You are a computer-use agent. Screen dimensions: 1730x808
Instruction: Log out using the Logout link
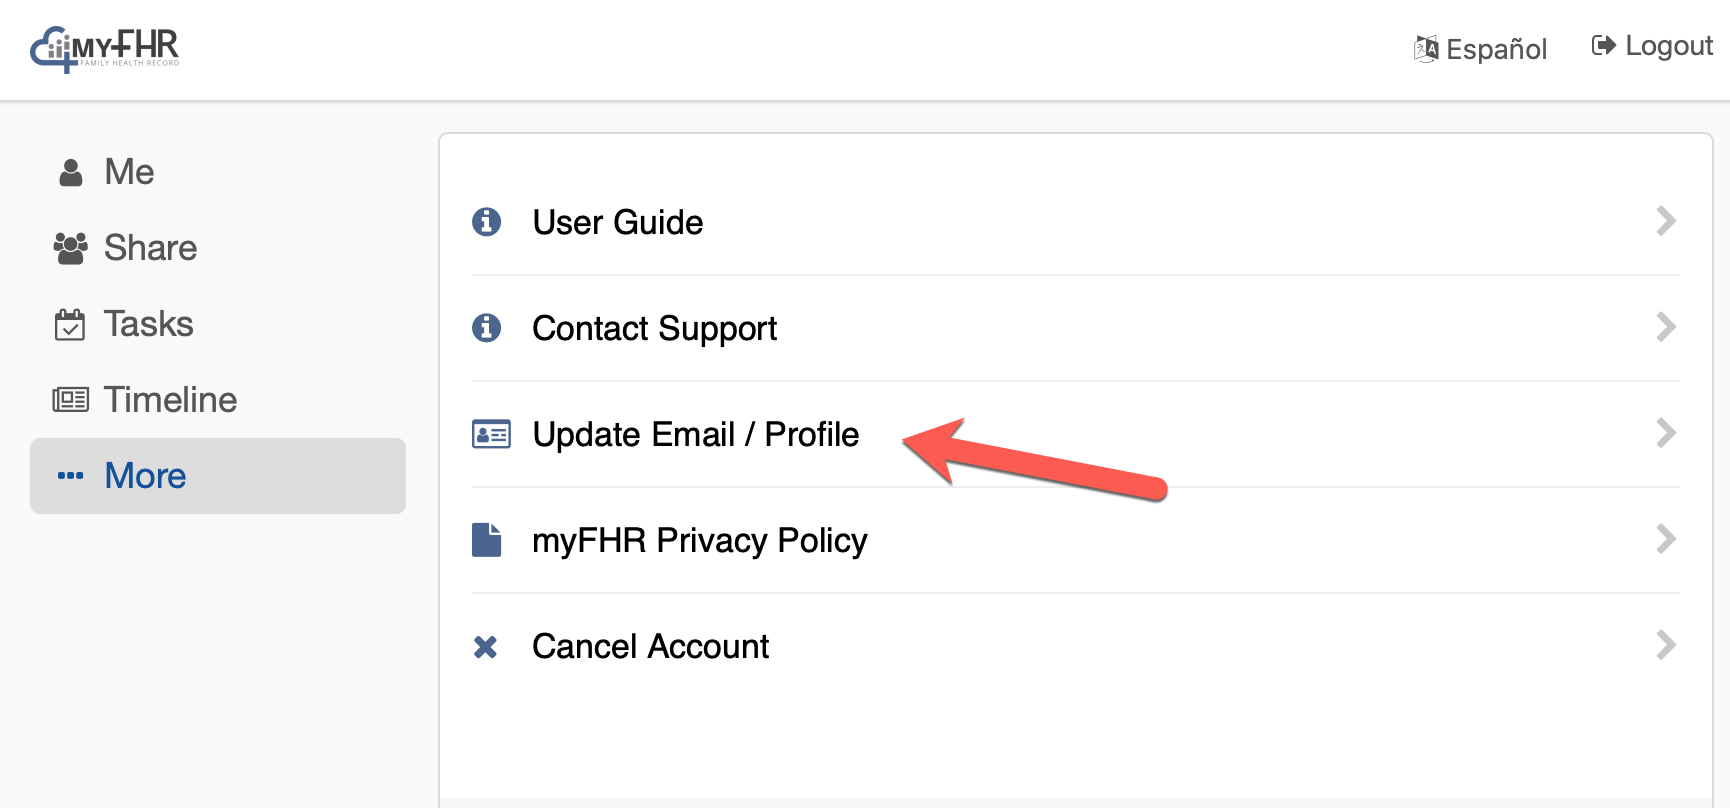(x=1669, y=46)
